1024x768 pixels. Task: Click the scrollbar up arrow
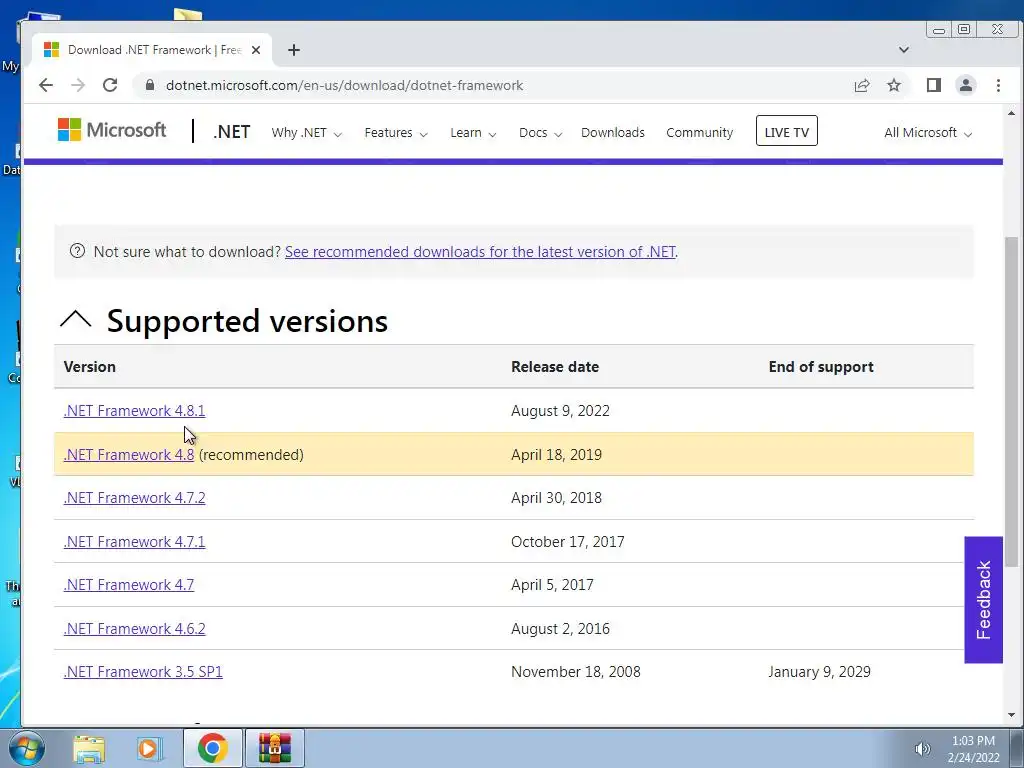coord(1012,113)
